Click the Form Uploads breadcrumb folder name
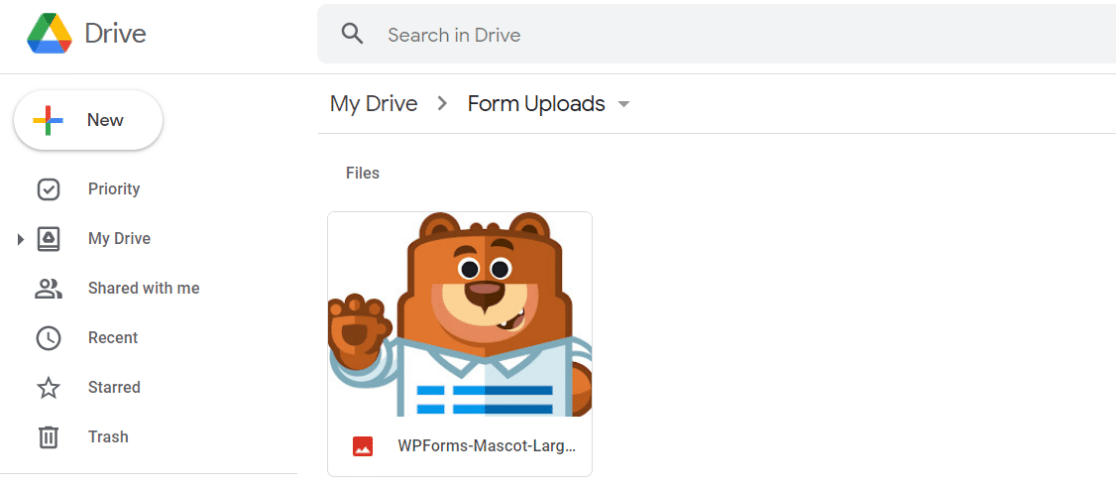This screenshot has width=1116, height=491. pos(537,104)
